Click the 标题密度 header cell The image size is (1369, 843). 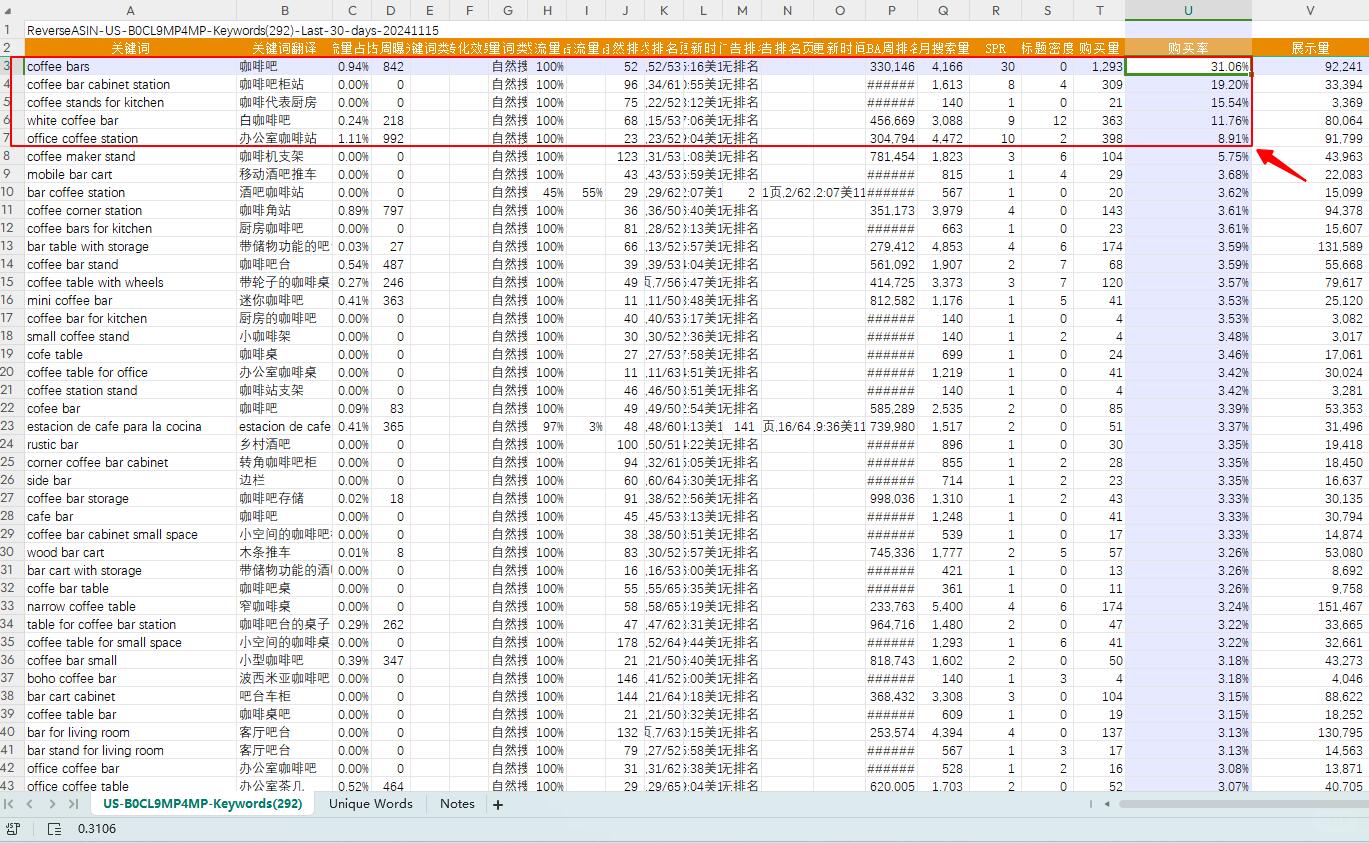1047,48
